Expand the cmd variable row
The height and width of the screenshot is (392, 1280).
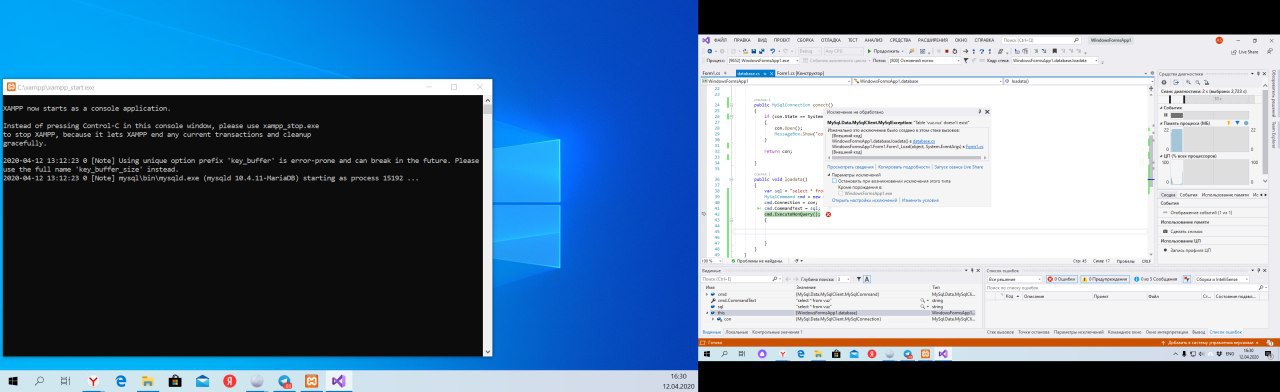coord(708,294)
